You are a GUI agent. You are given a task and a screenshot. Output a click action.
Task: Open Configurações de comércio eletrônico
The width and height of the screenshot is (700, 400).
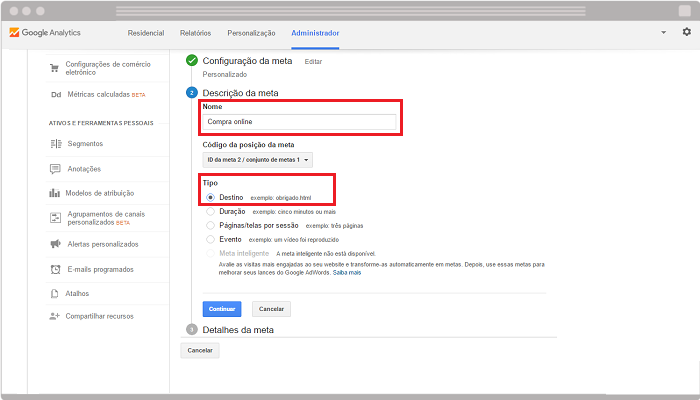tap(108, 68)
